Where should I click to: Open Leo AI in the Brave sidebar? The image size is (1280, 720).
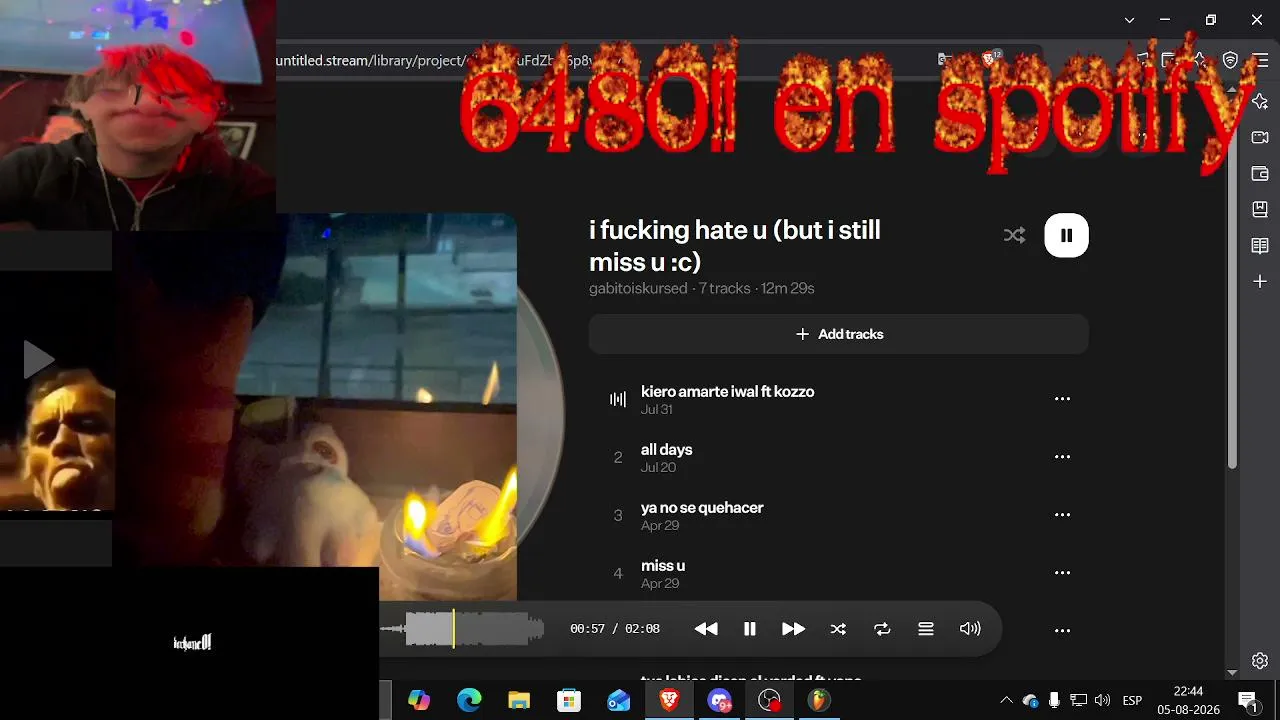click(1260, 102)
